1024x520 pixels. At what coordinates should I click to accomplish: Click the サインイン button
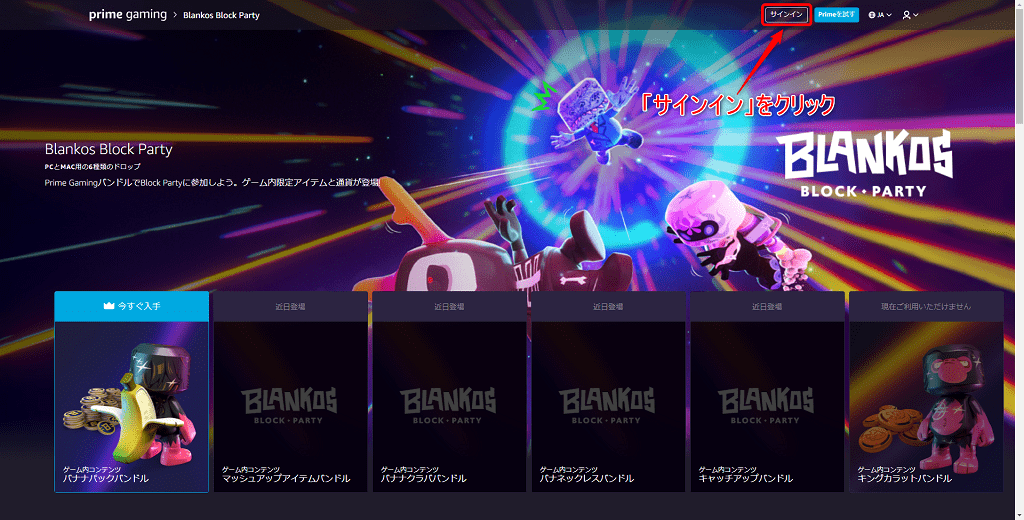pyautogui.click(x=786, y=14)
